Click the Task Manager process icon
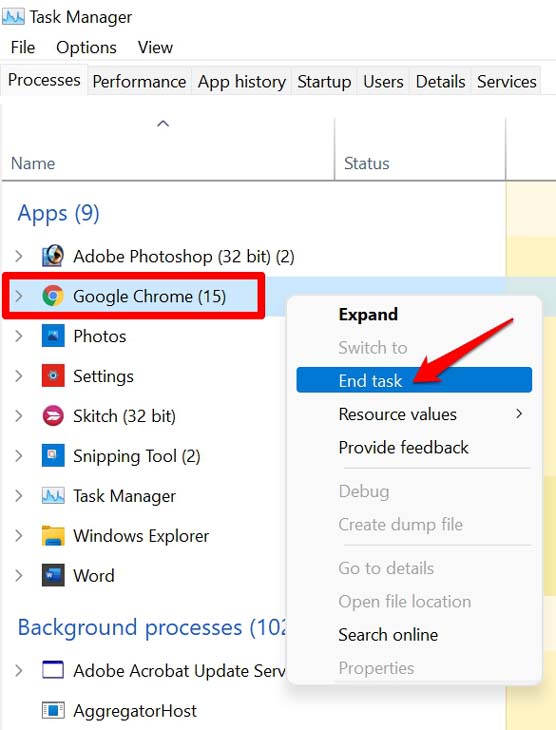 click(53, 496)
